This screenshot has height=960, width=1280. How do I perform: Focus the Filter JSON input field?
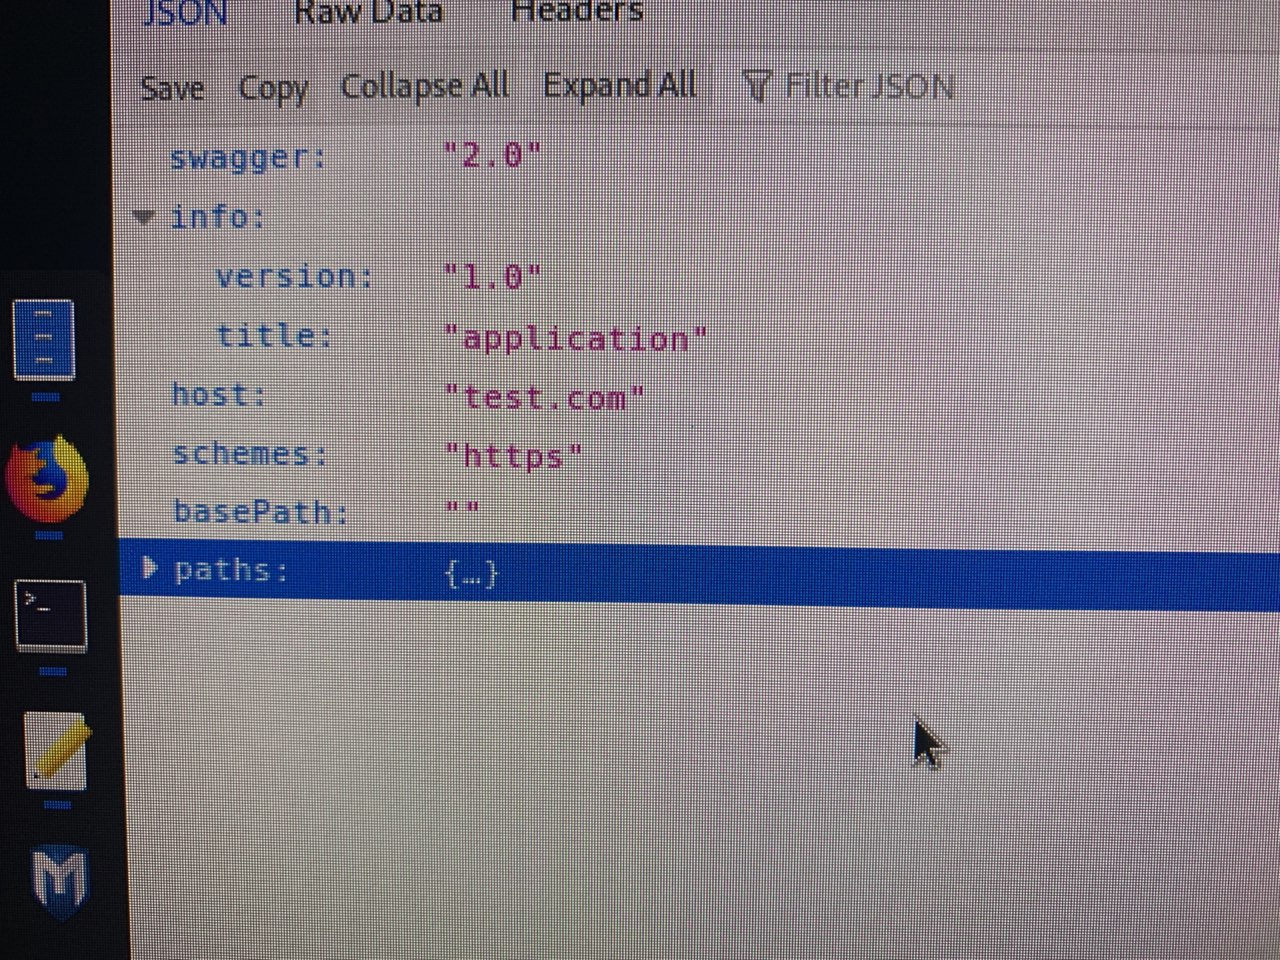coord(868,87)
